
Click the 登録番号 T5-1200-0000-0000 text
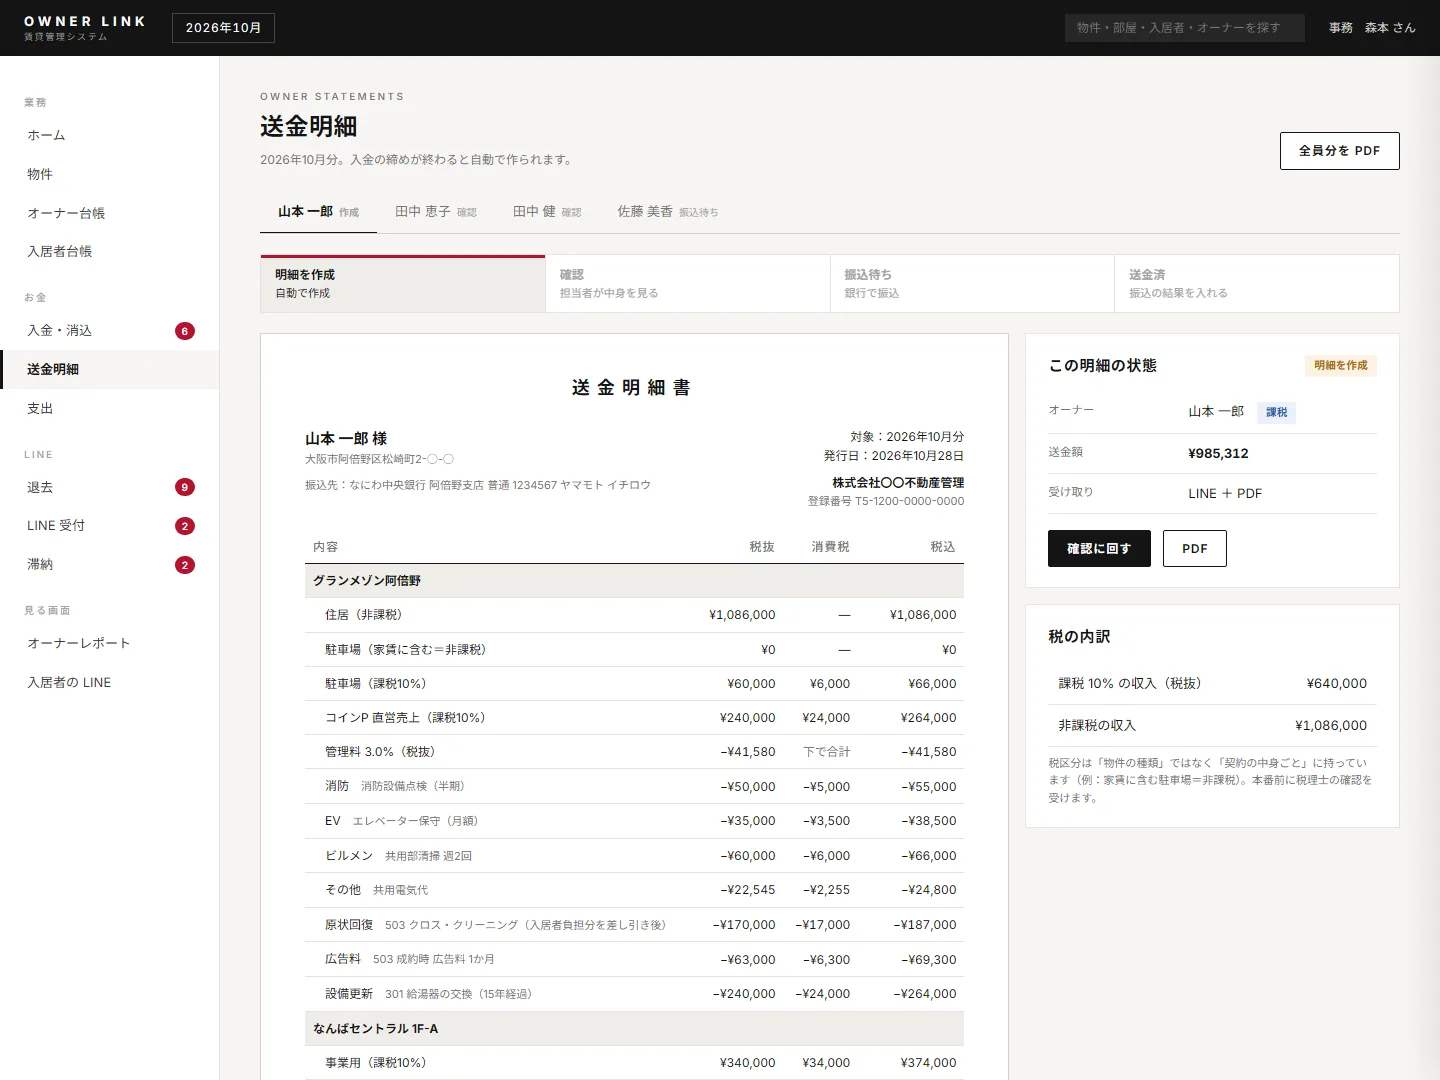click(x=886, y=501)
